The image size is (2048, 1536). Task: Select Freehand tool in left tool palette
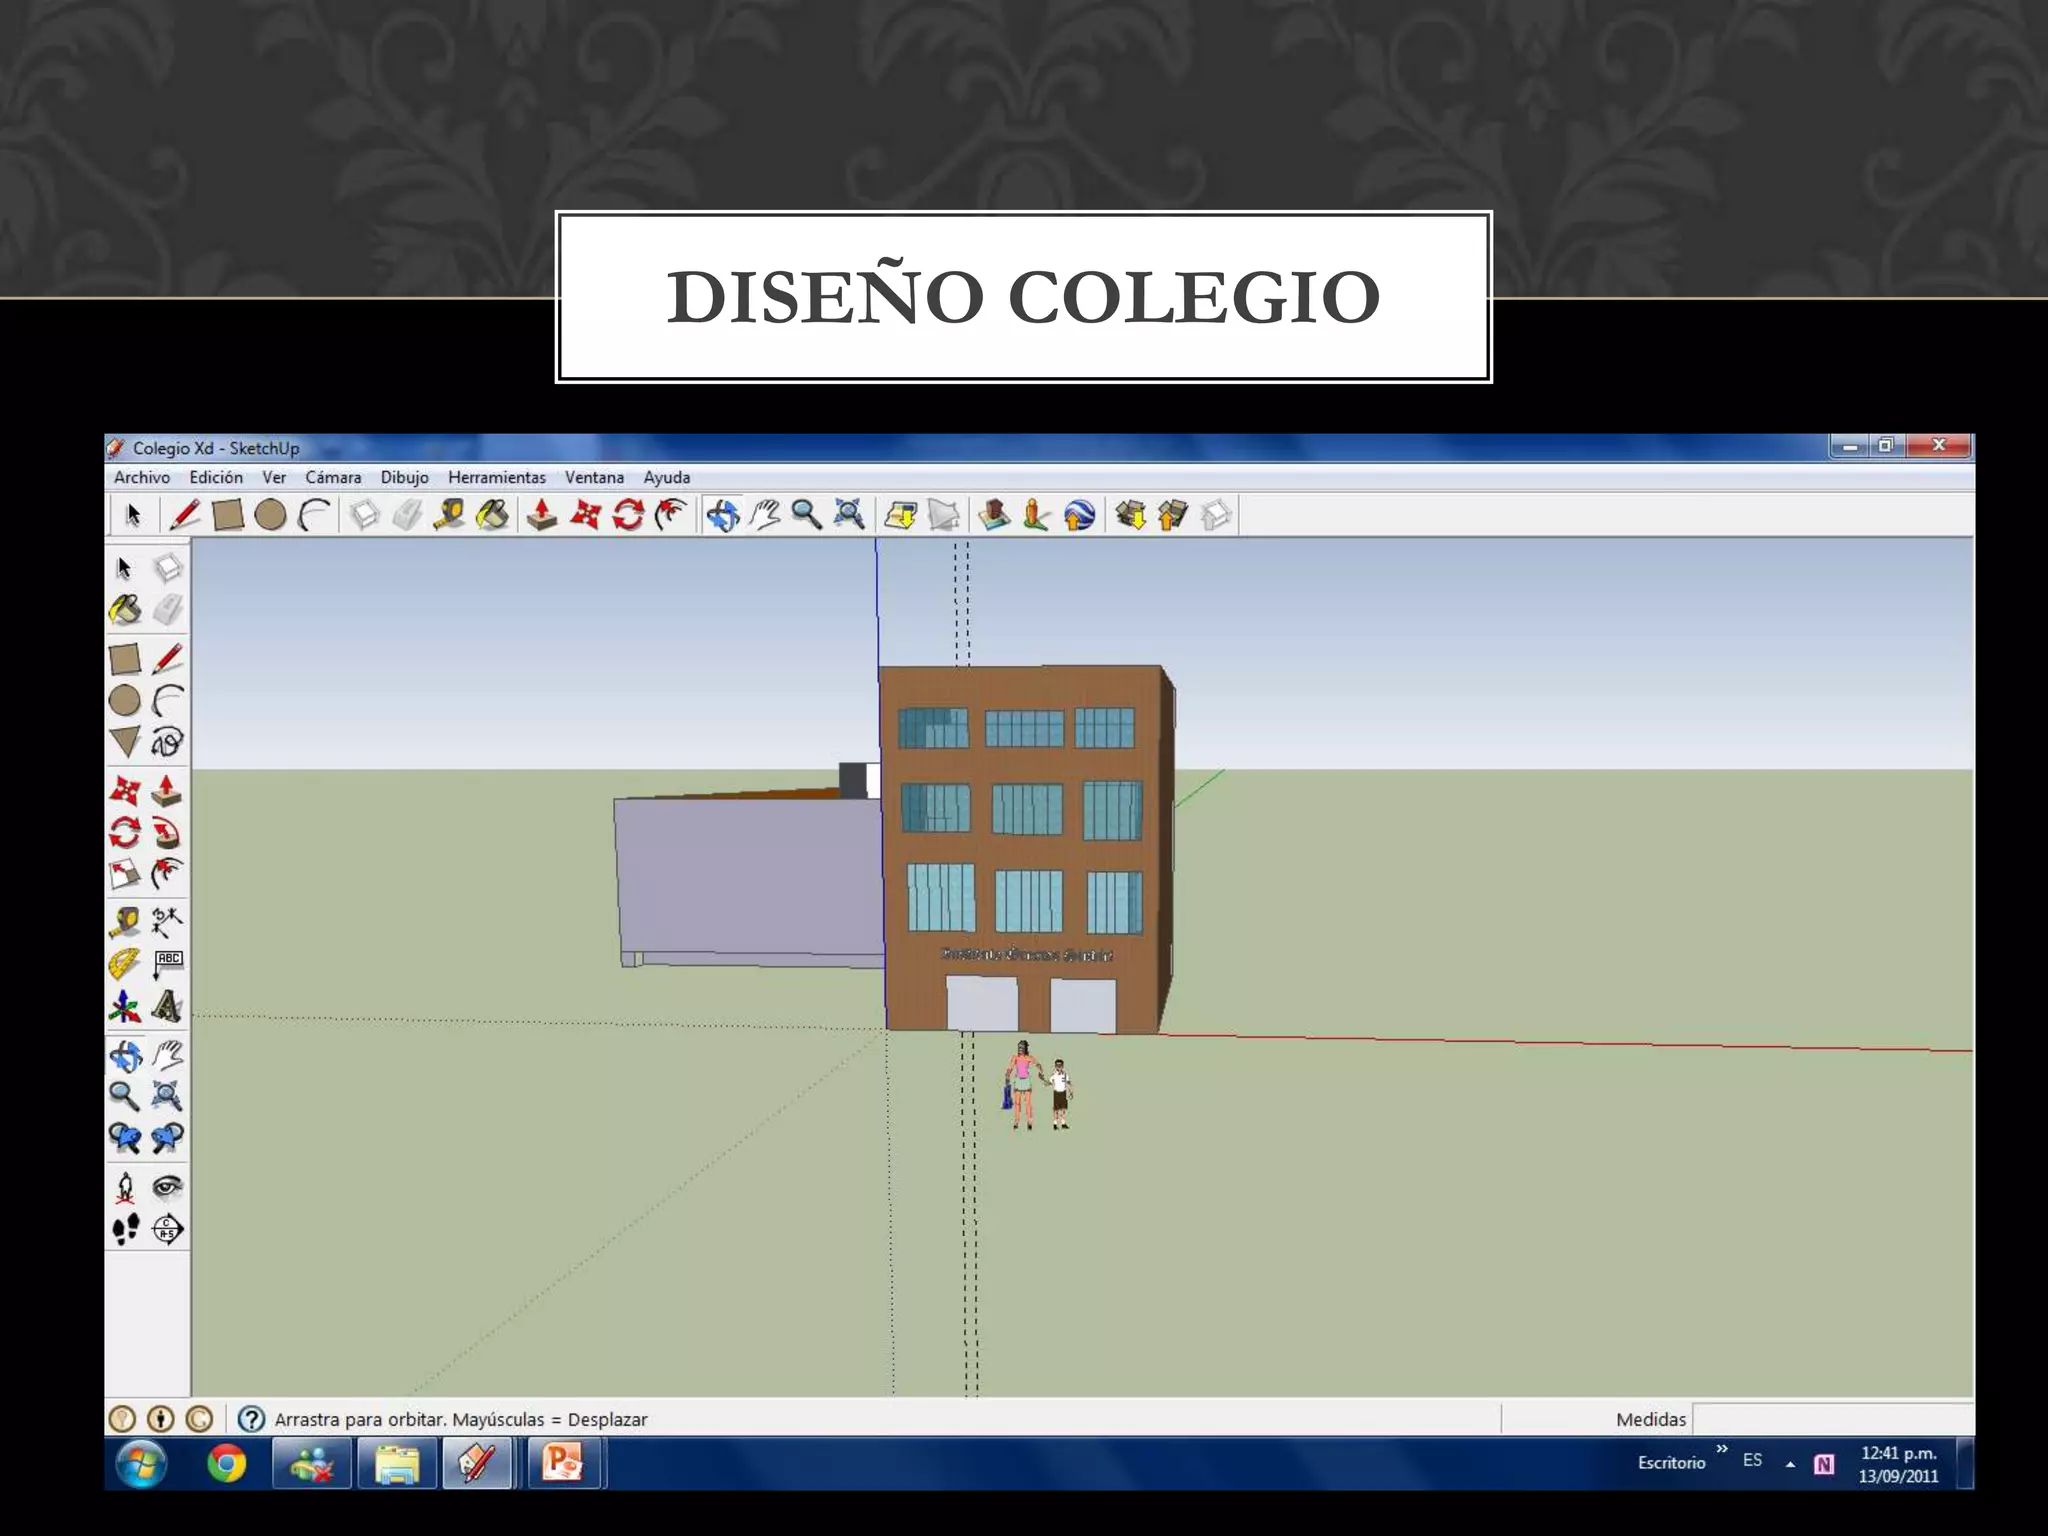point(167,742)
